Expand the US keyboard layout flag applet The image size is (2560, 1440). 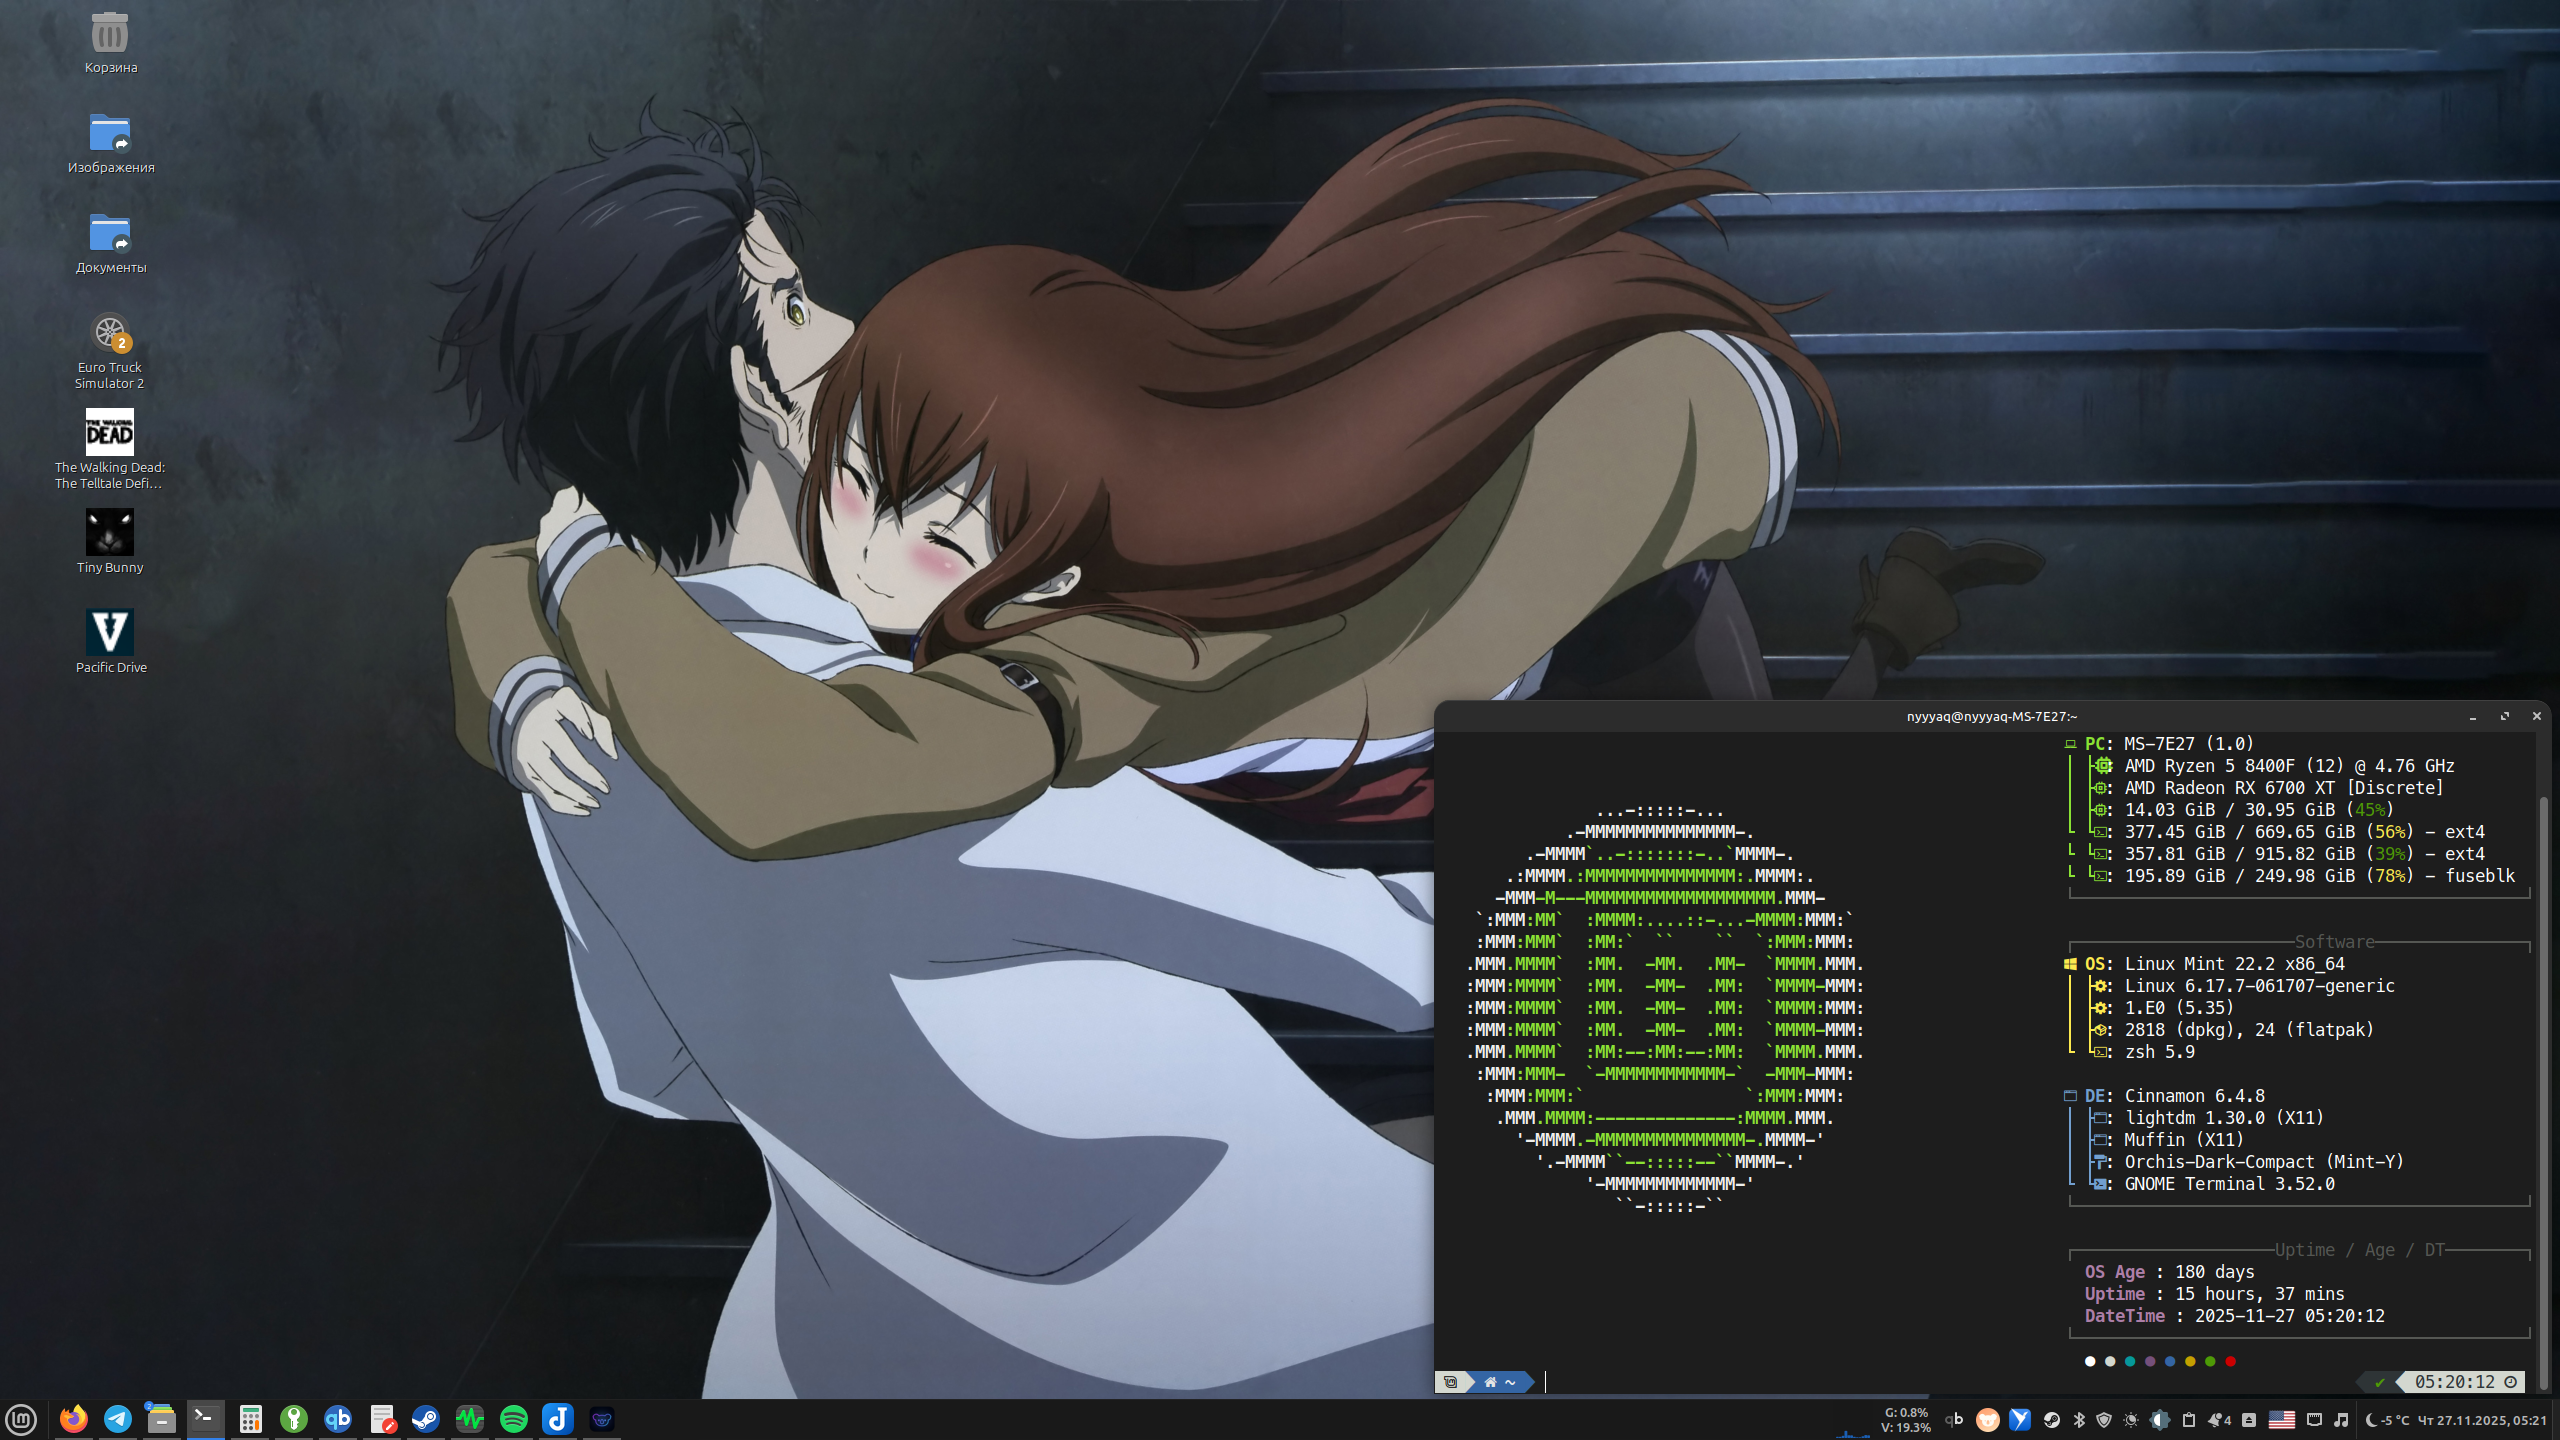click(2281, 1419)
